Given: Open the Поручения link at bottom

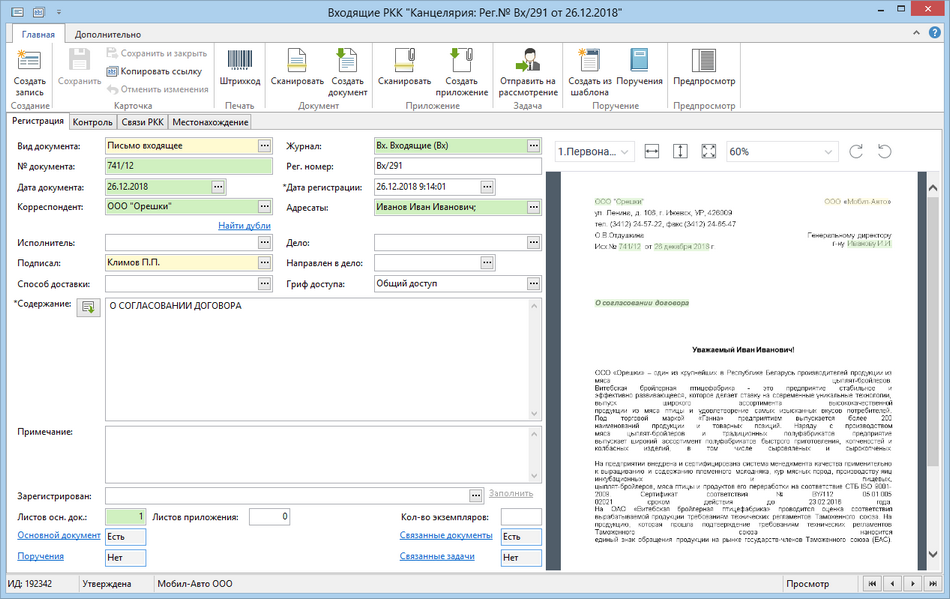Looking at the screenshot, I should tap(41, 556).
